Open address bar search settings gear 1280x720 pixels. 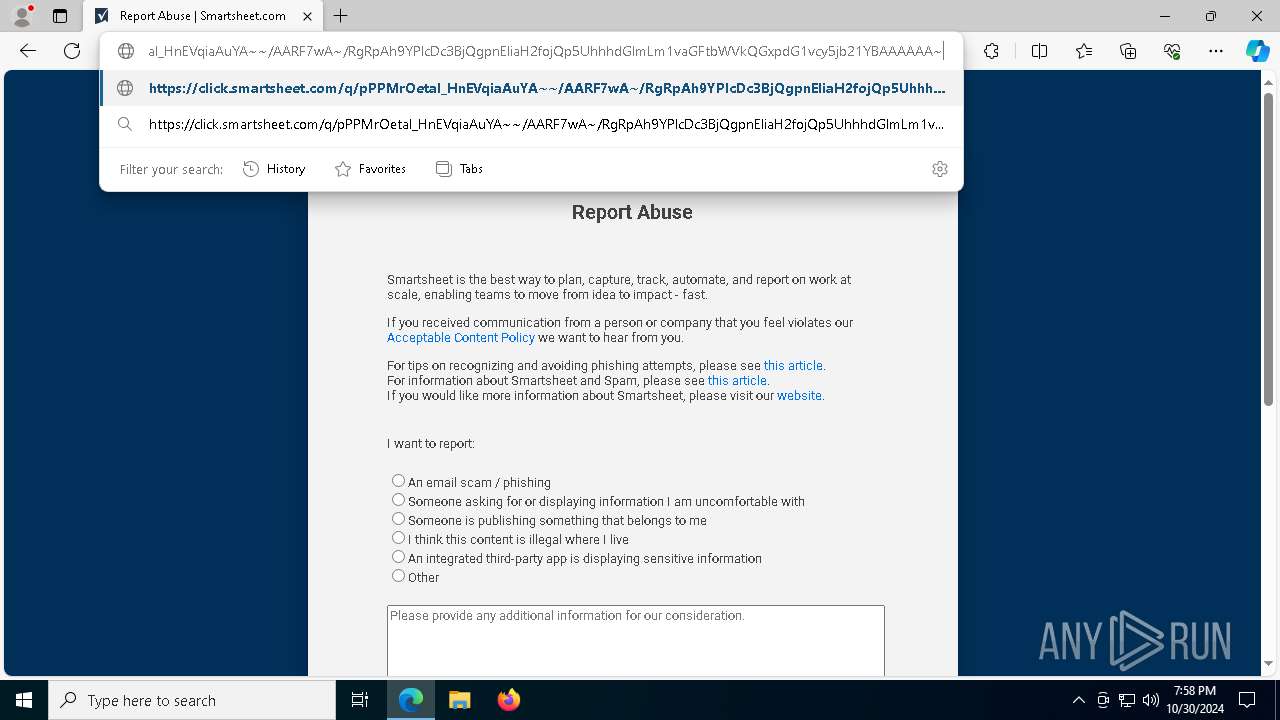click(x=939, y=169)
